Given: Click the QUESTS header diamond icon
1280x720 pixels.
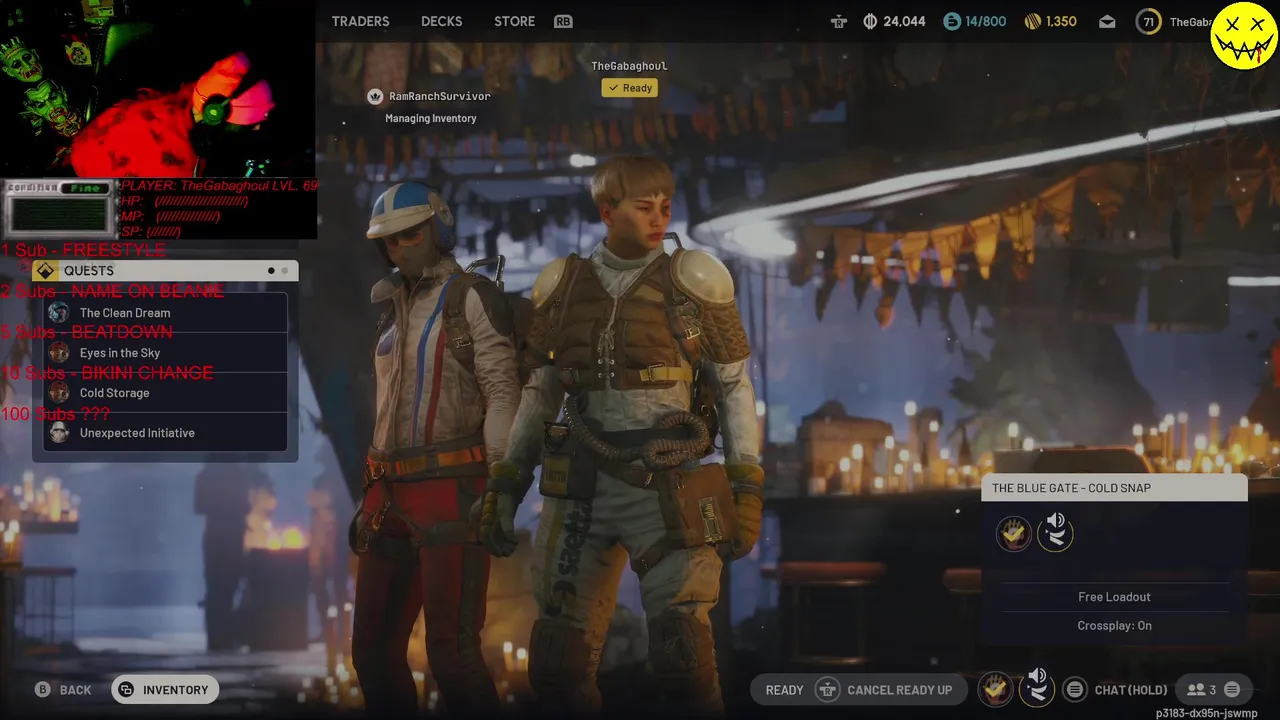Looking at the screenshot, I should point(45,271).
